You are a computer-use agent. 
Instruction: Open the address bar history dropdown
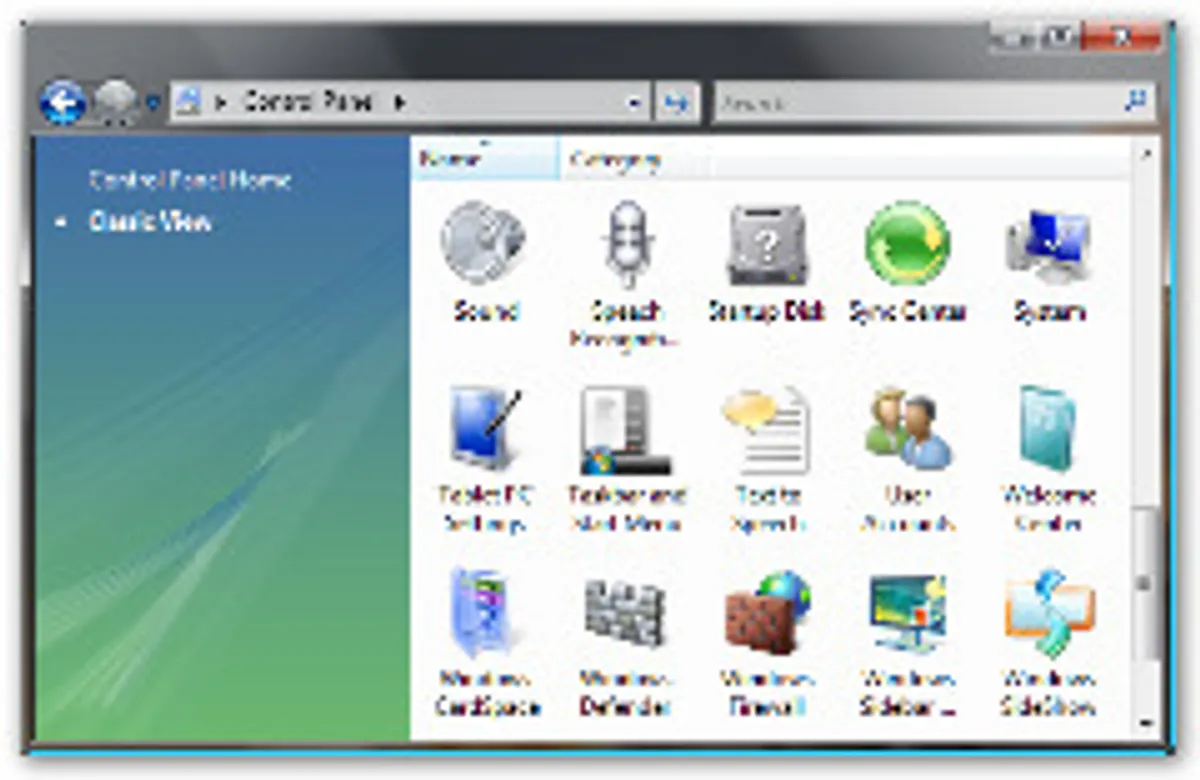click(634, 102)
